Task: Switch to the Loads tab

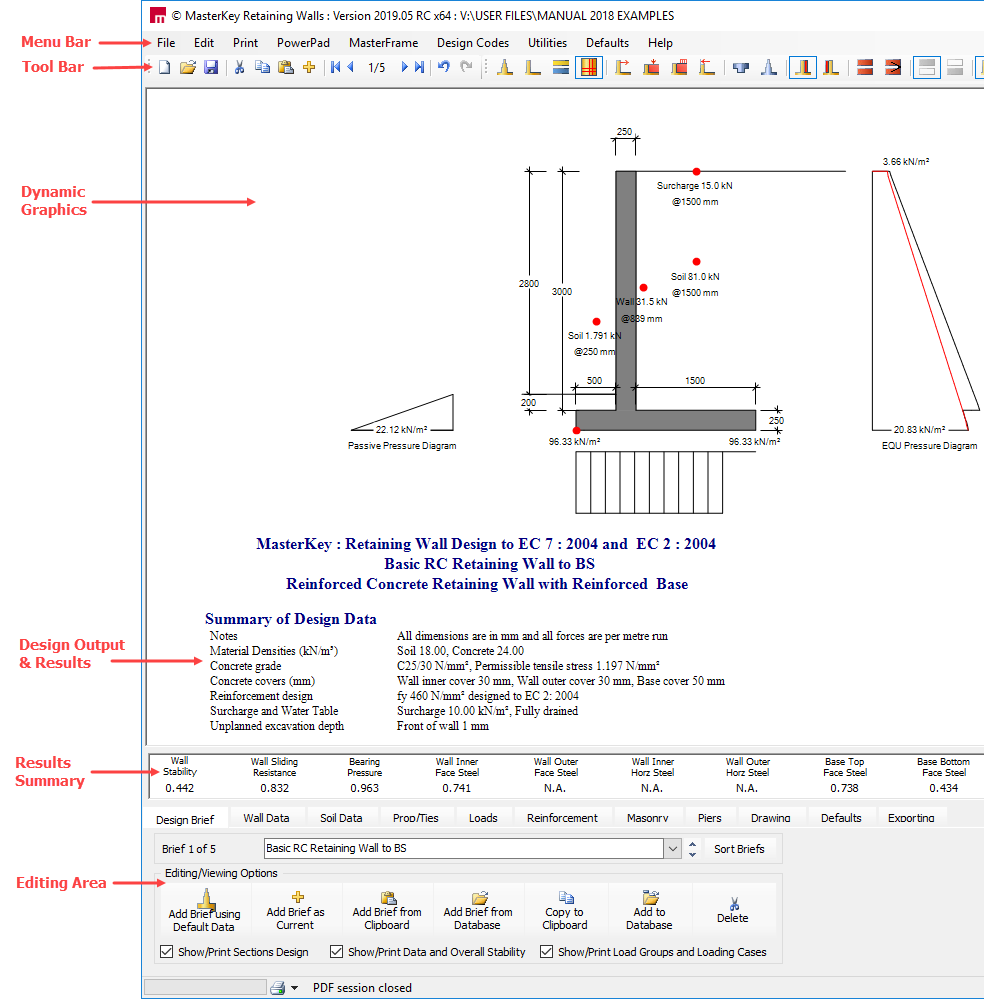Action: click(x=483, y=818)
